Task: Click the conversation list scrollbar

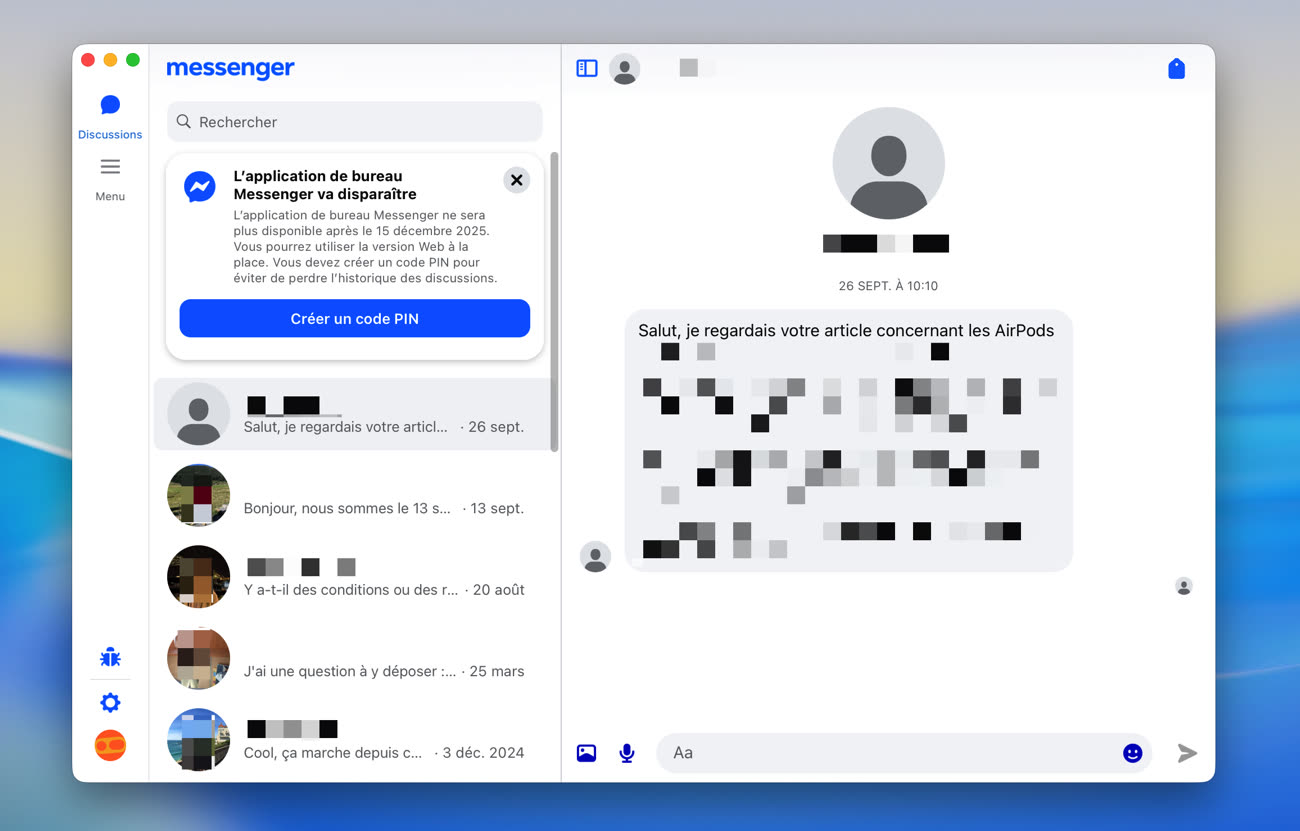Action: (x=554, y=300)
